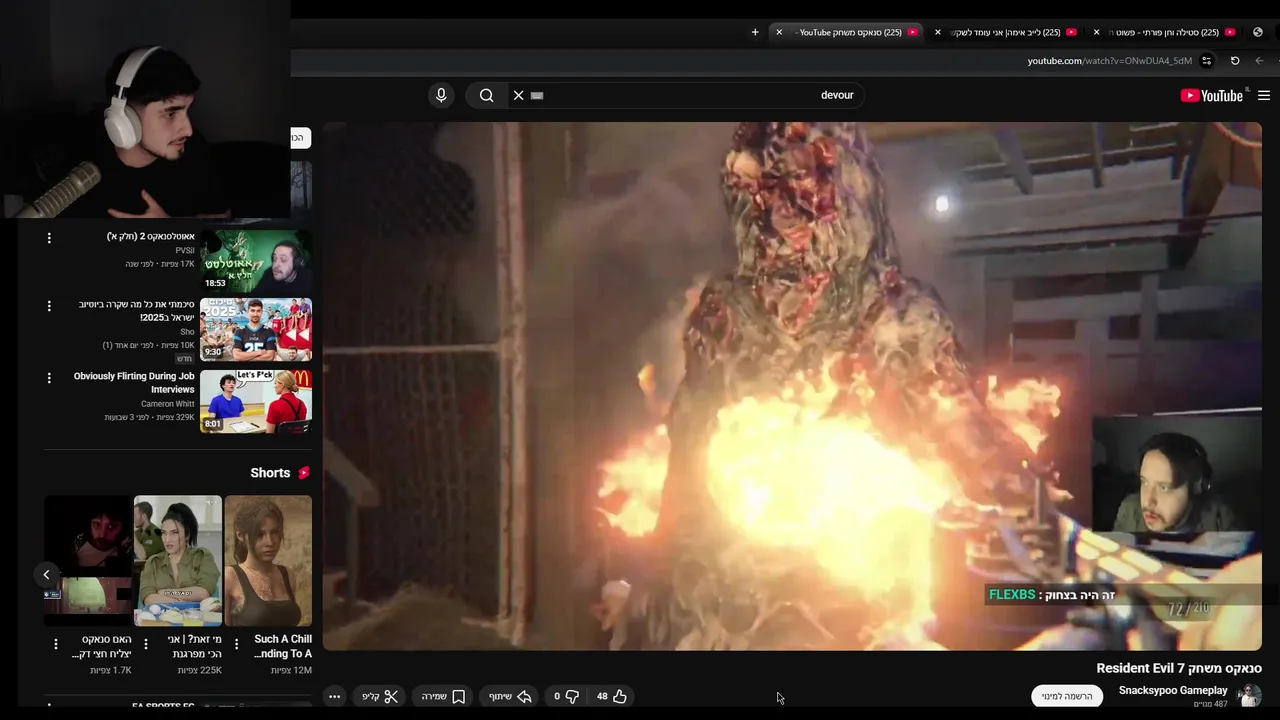Open the האם סנאקס short thumbnail

click(88, 561)
